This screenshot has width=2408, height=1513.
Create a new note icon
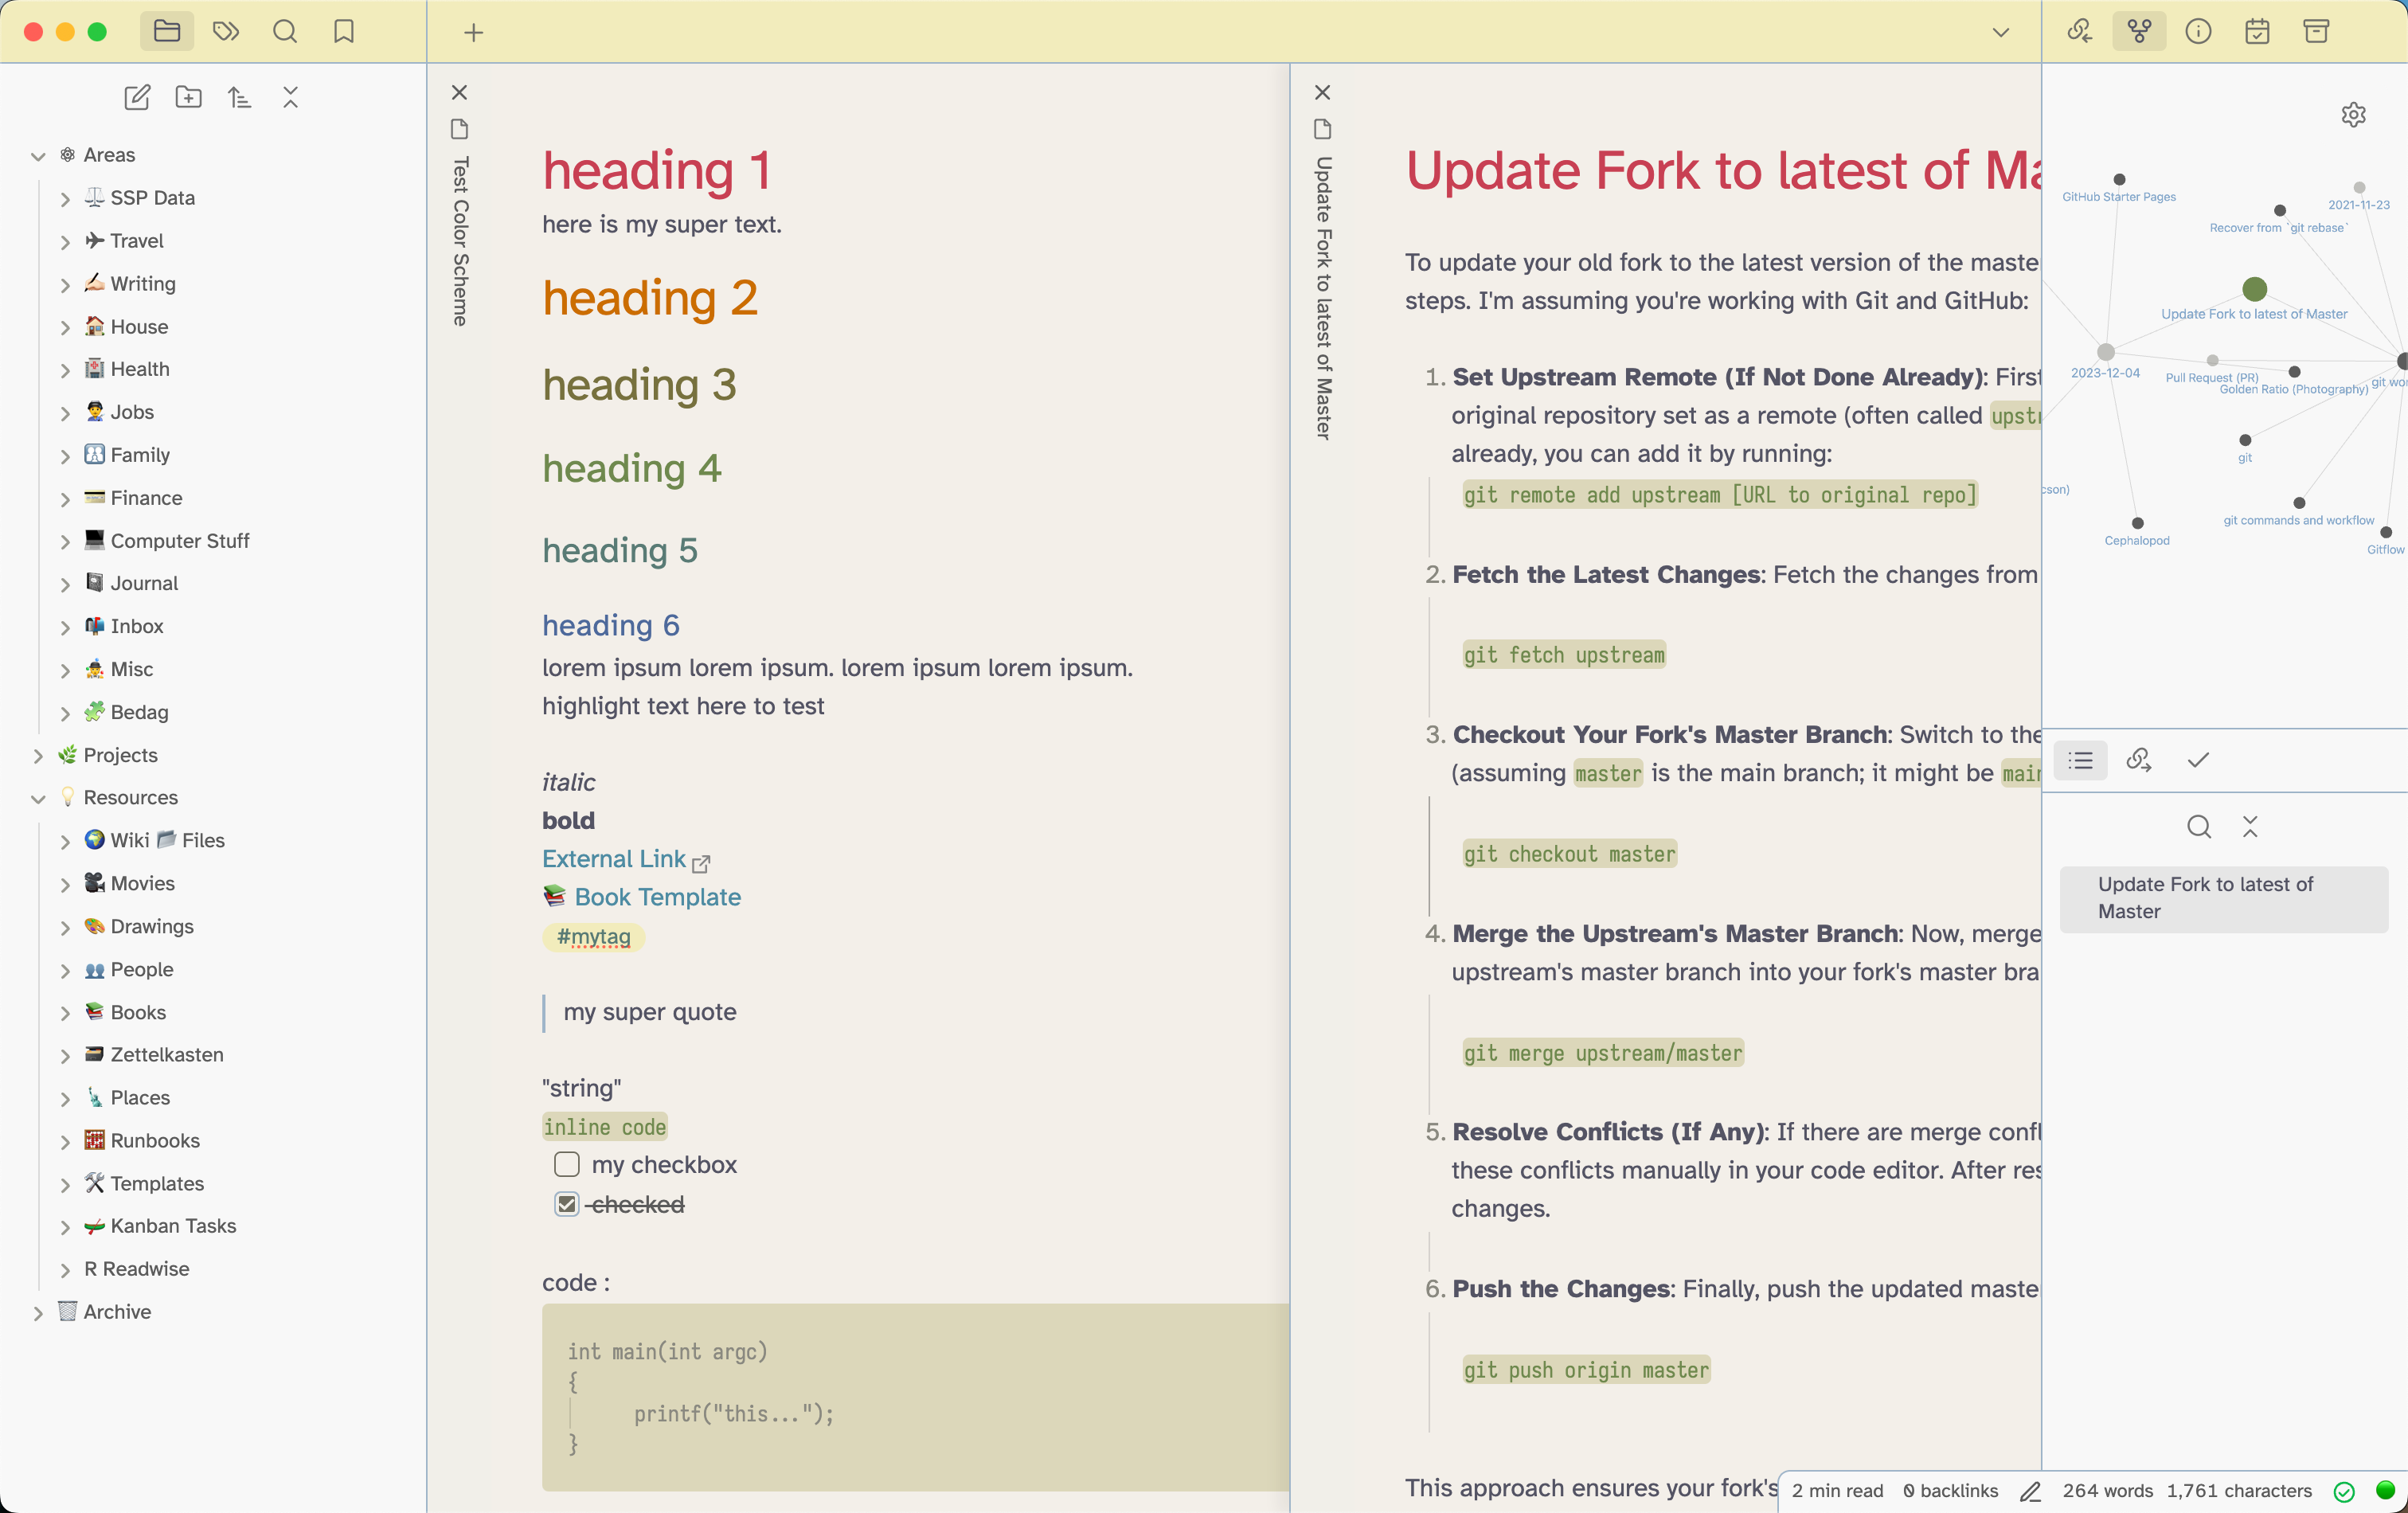pos(137,97)
